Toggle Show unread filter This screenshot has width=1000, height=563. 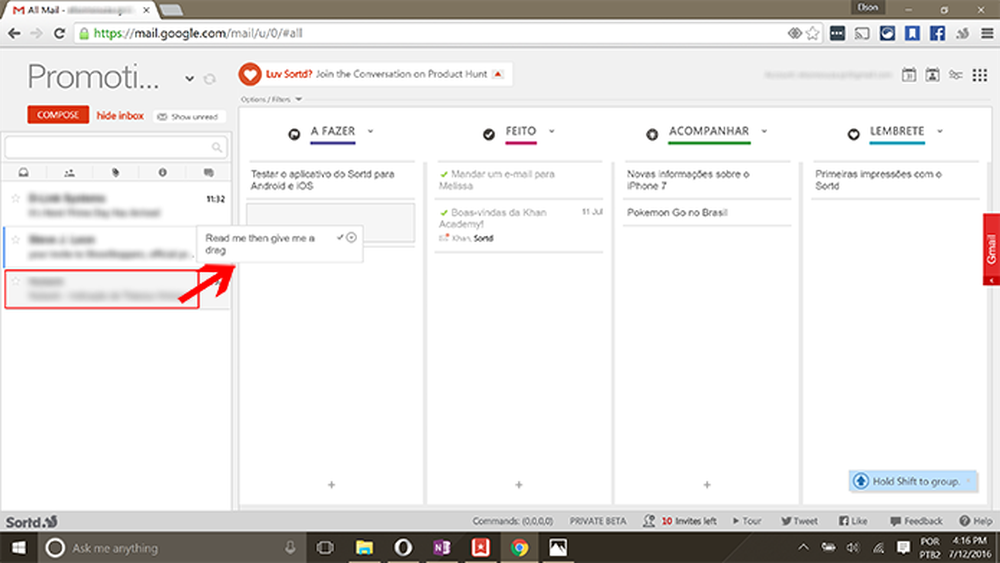(188, 117)
